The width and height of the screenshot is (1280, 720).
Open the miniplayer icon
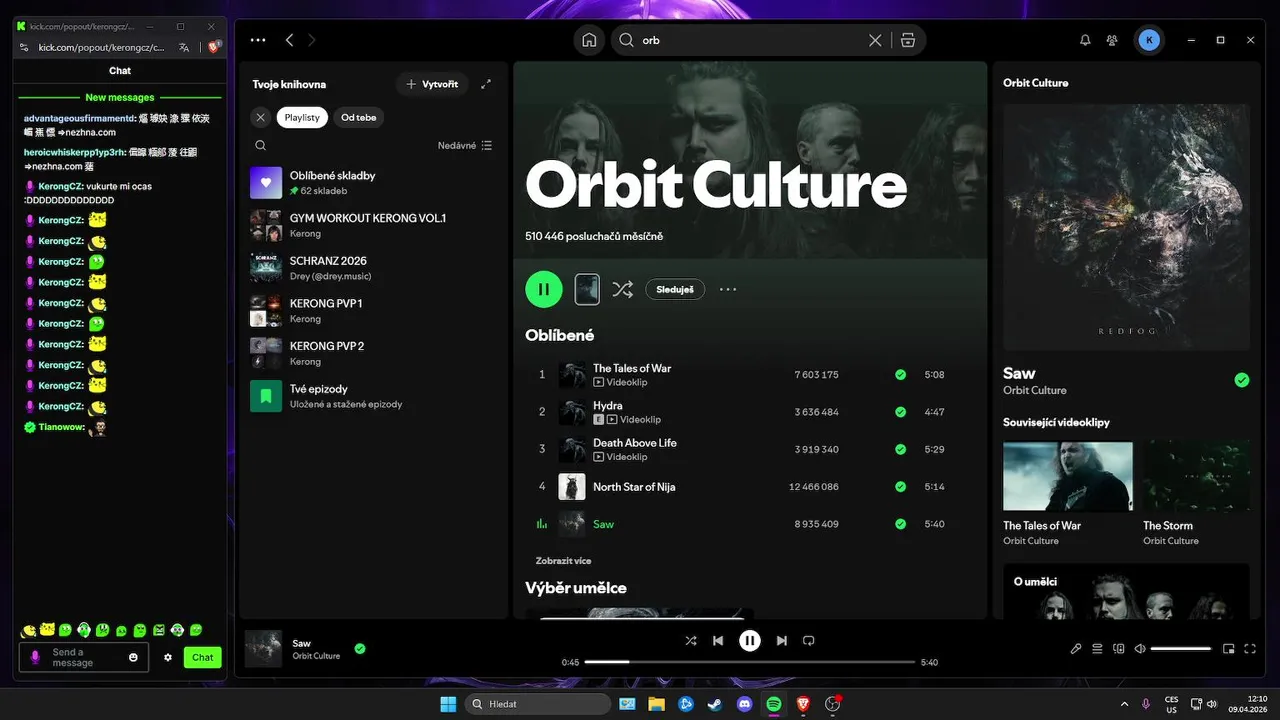(1229, 648)
